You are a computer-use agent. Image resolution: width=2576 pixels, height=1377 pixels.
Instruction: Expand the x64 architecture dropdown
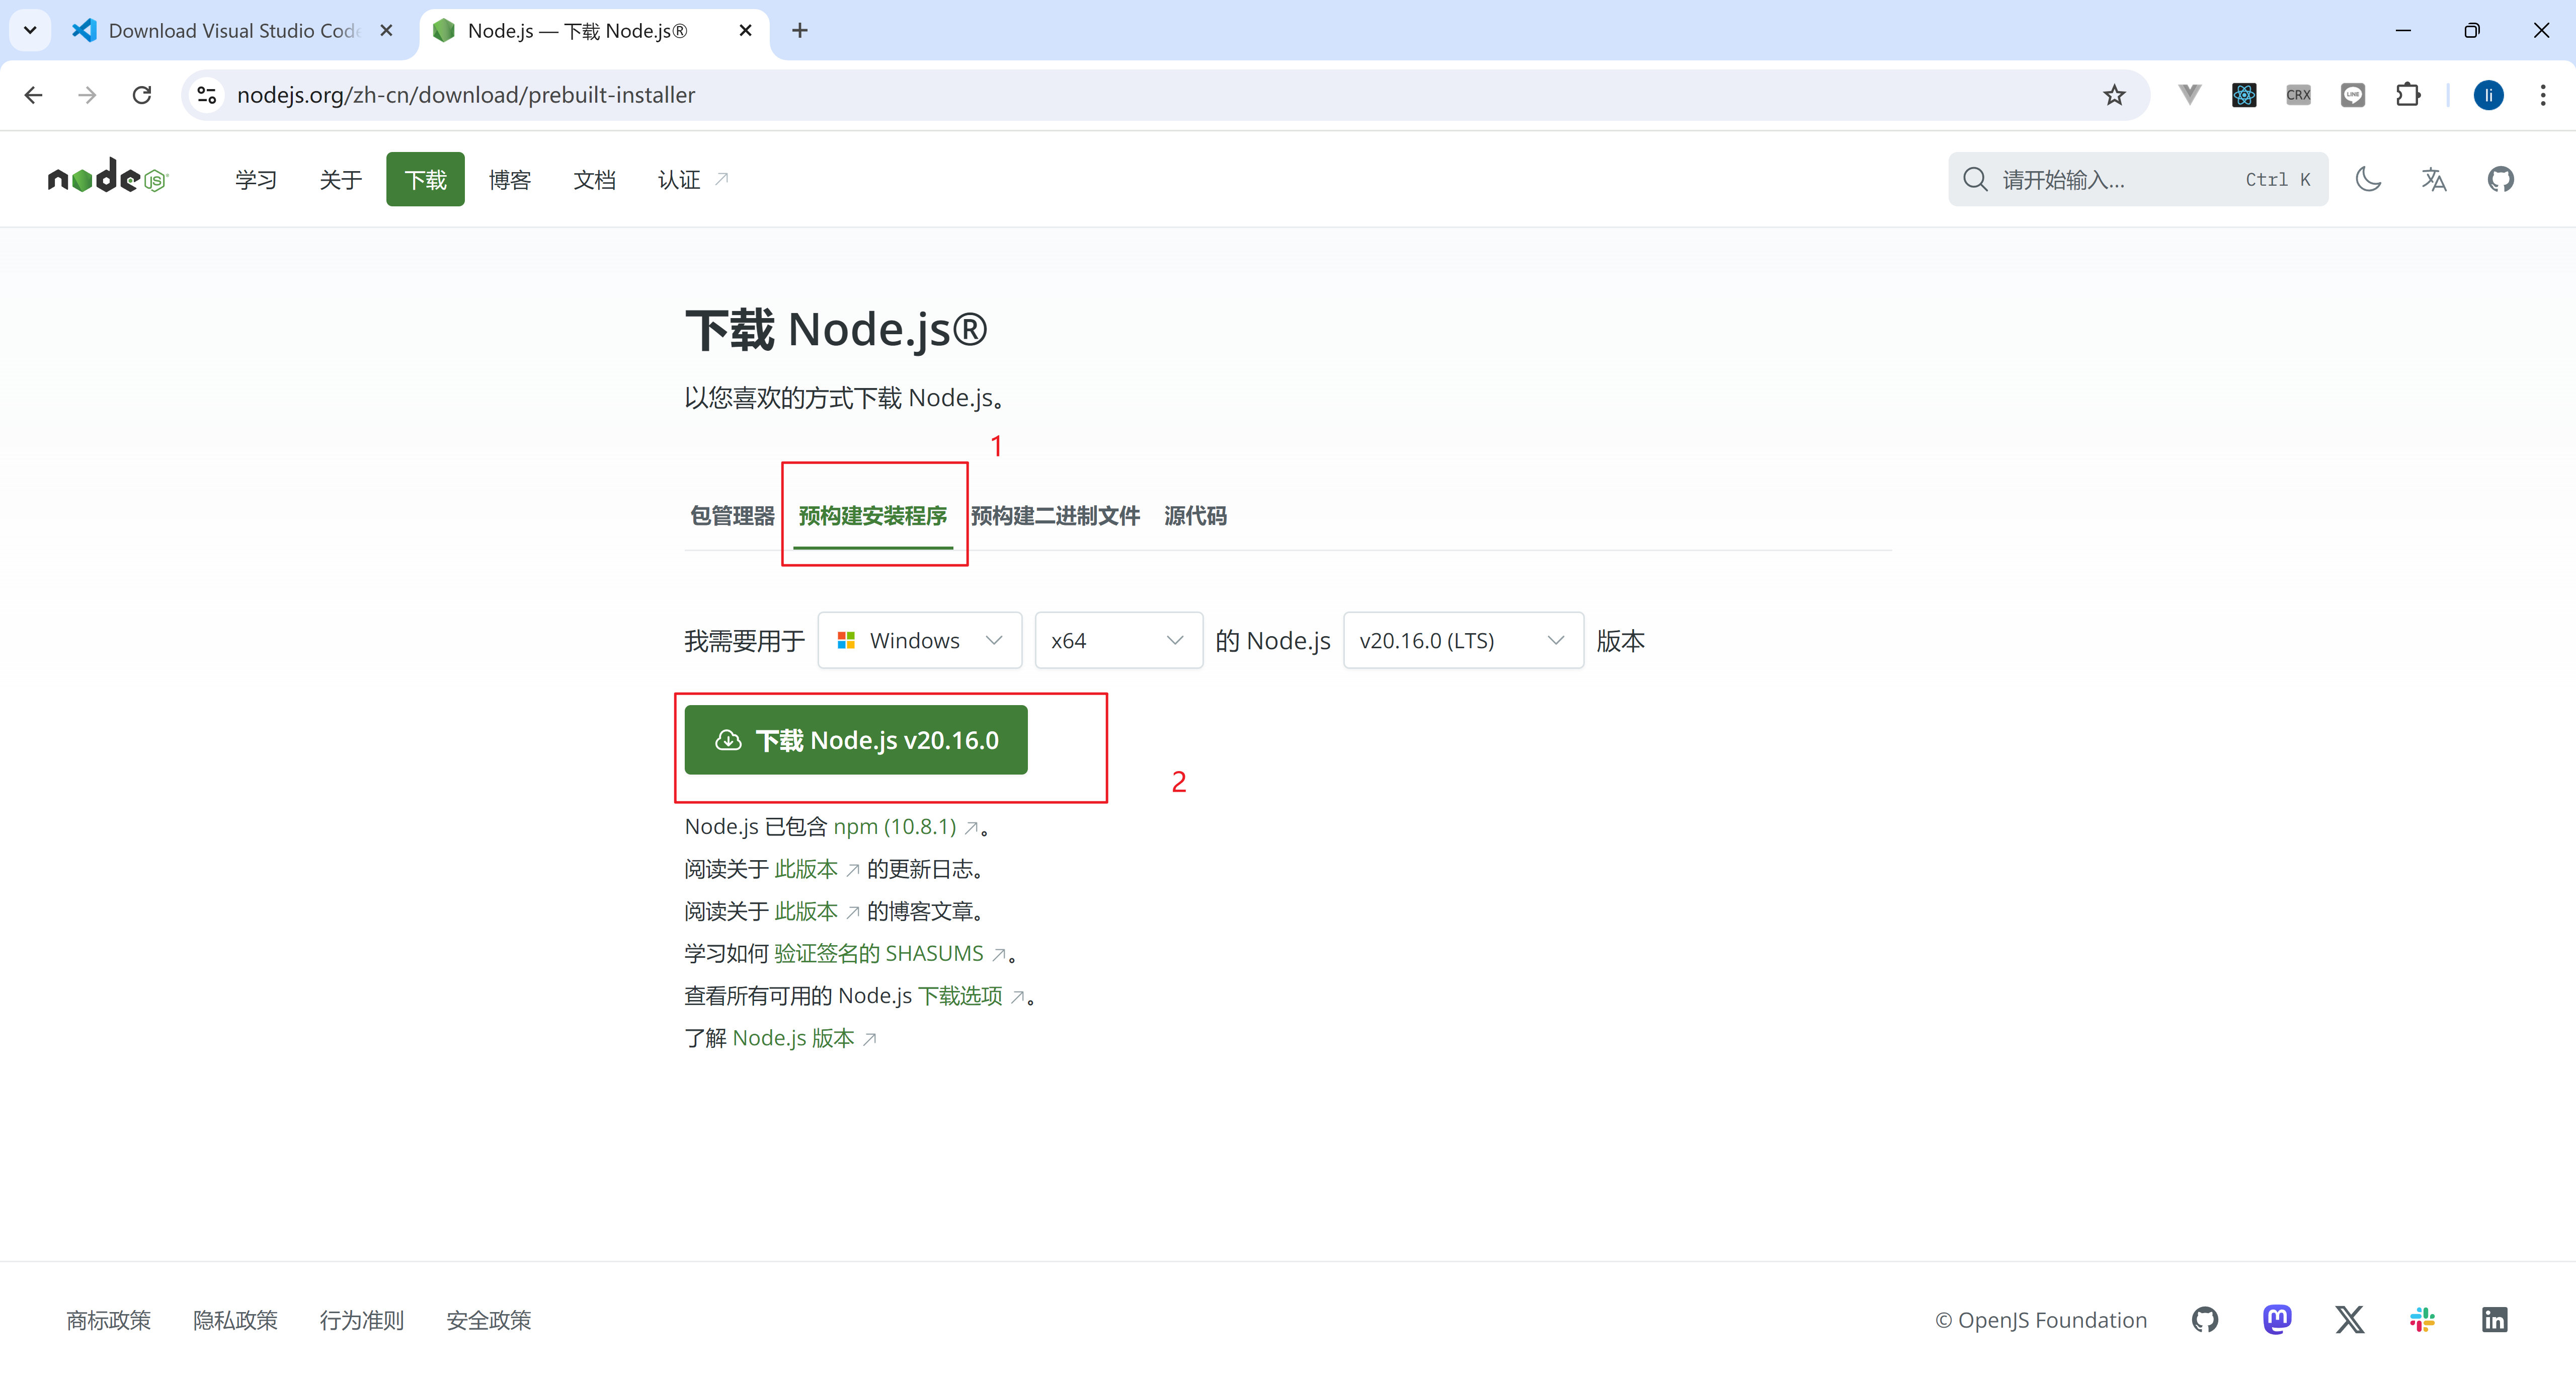1117,640
